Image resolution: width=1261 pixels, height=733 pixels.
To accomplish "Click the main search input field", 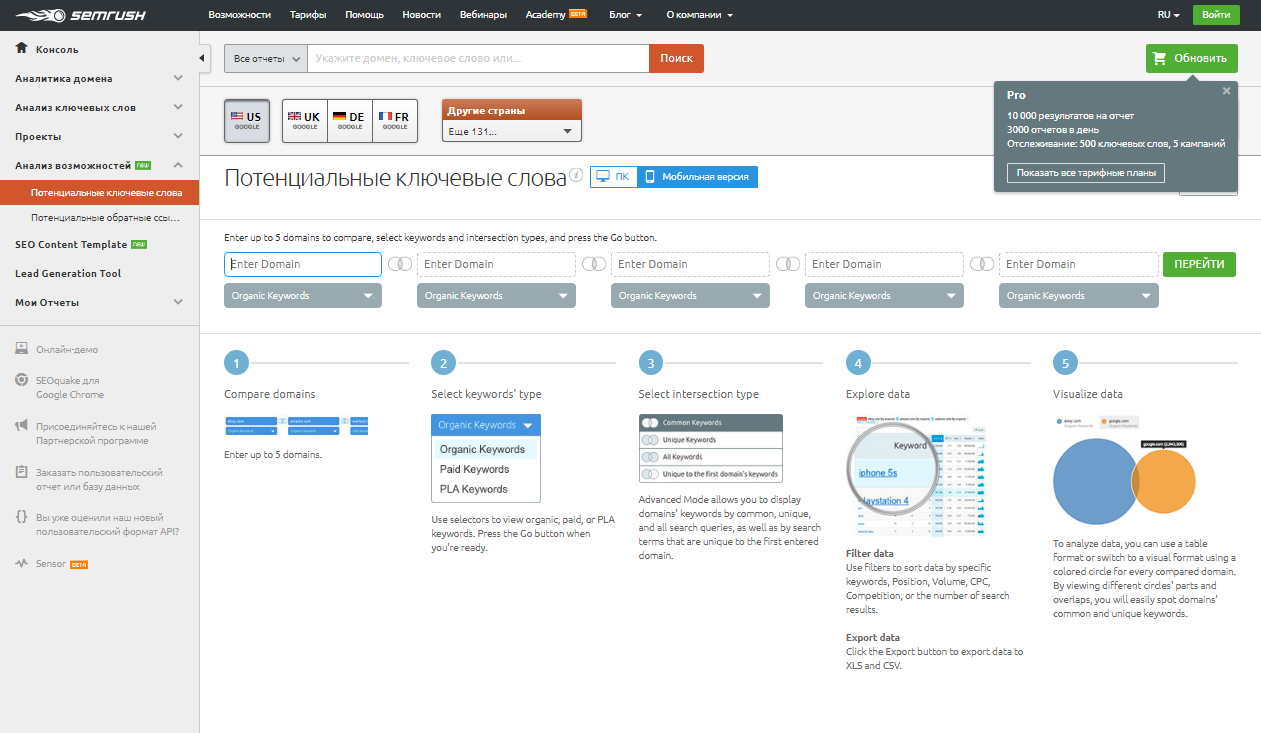I will [478, 58].
